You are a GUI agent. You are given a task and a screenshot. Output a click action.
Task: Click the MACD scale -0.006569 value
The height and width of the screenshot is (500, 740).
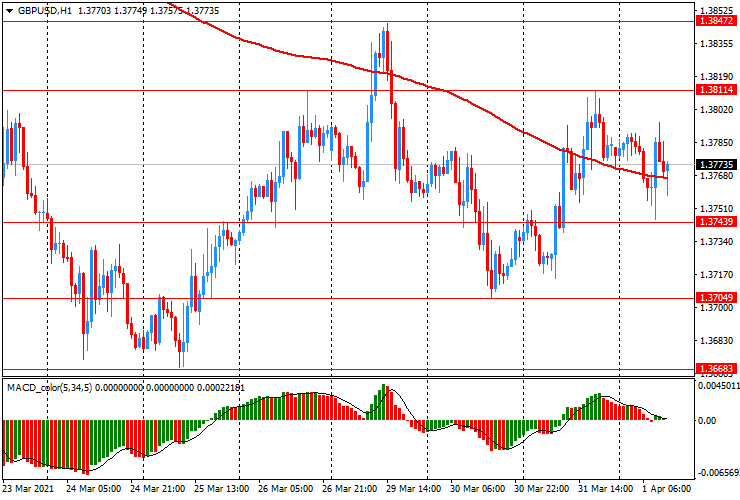[x=718, y=473]
